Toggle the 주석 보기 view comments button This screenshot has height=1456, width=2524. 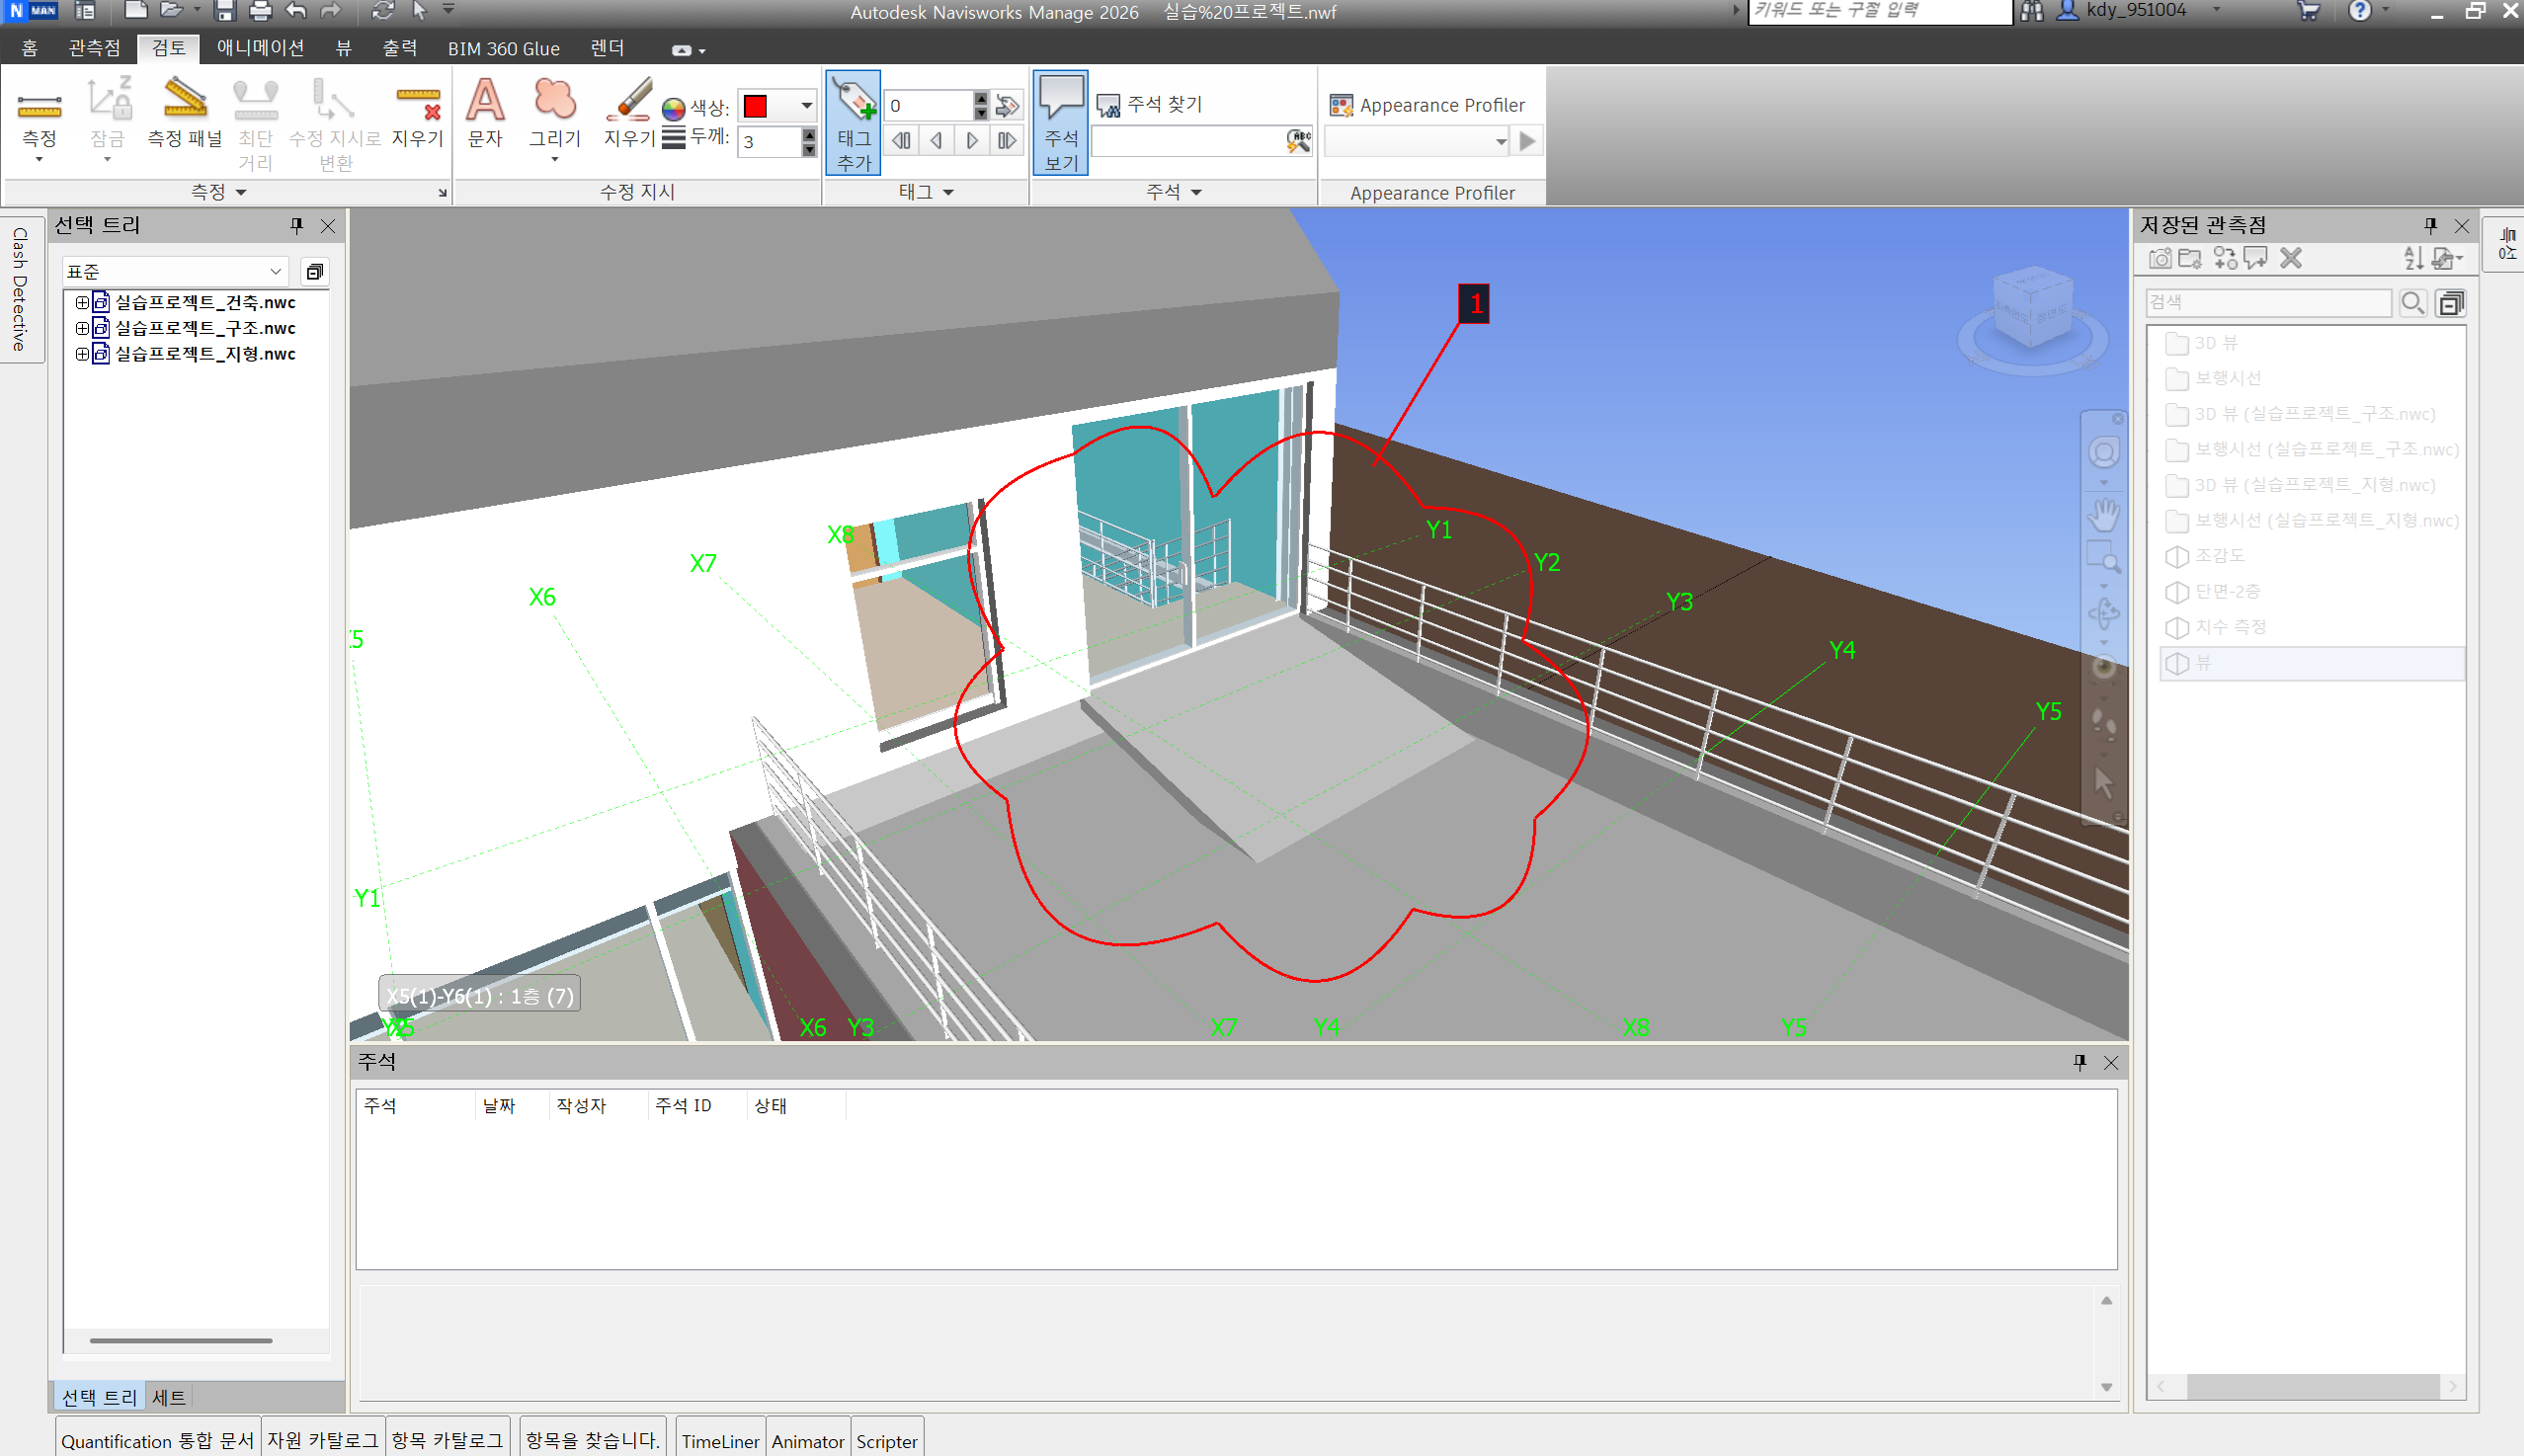click(1061, 122)
